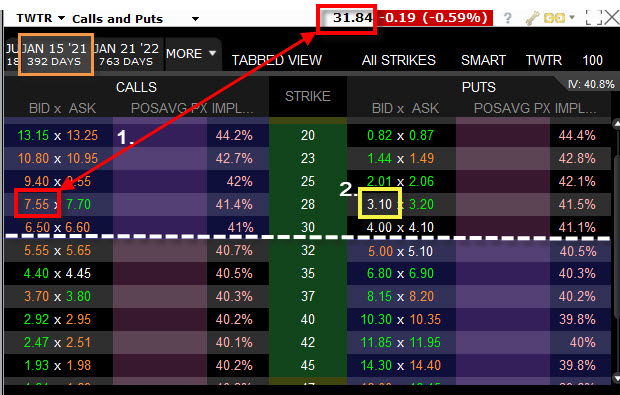Select strike 35 in the strike column

(308, 273)
